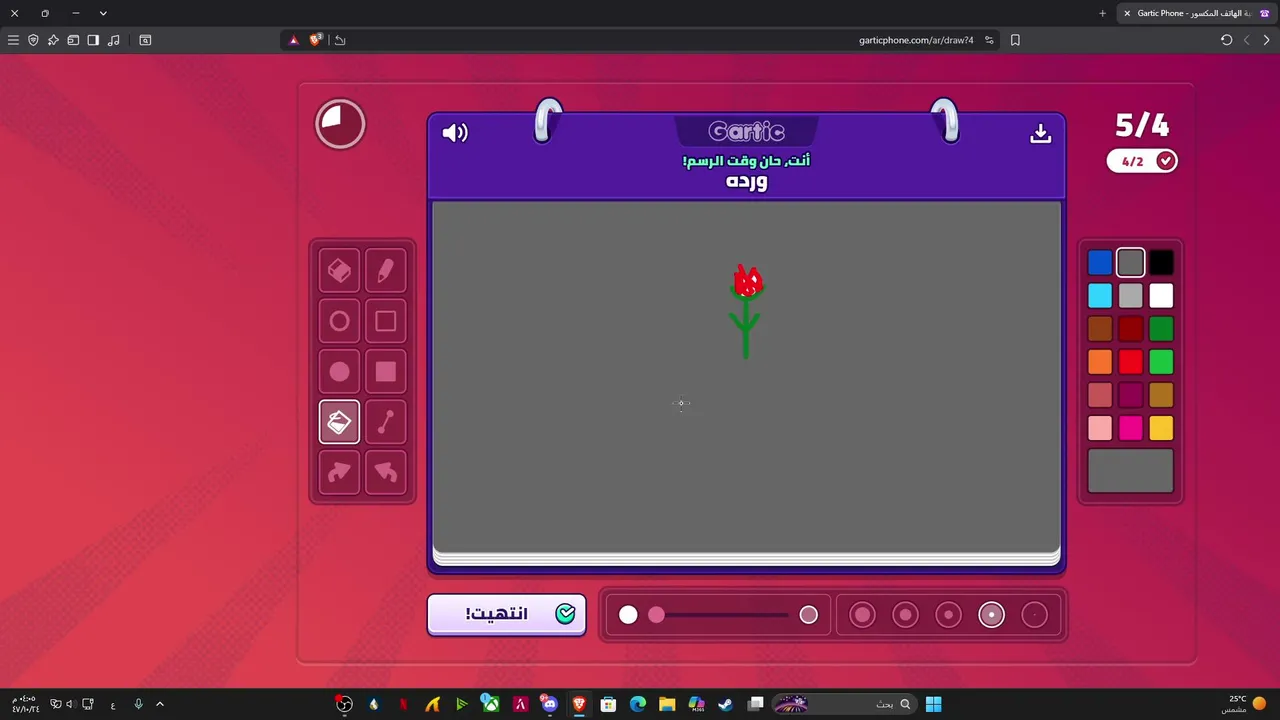Viewport: 1280px width, 720px height.
Task: Select the pencil drawing tool
Action: (386, 271)
